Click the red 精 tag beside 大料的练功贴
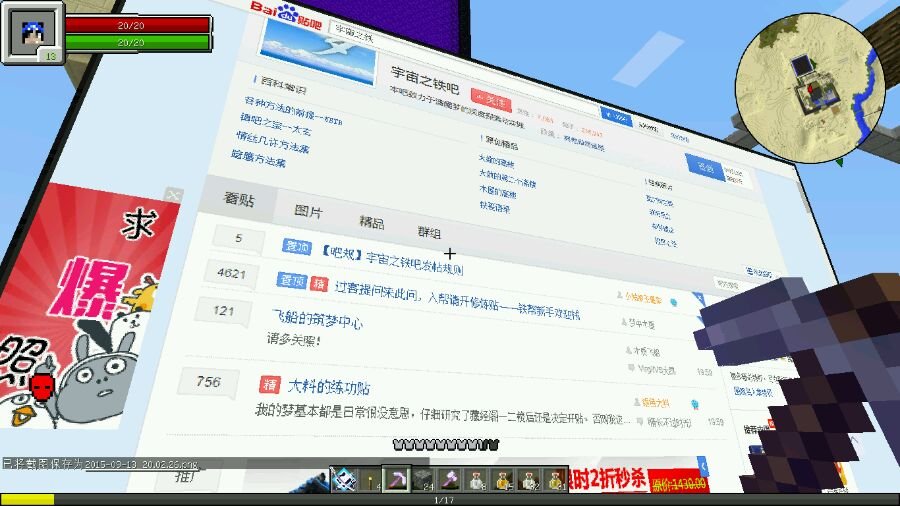900x506 pixels. 269,384
